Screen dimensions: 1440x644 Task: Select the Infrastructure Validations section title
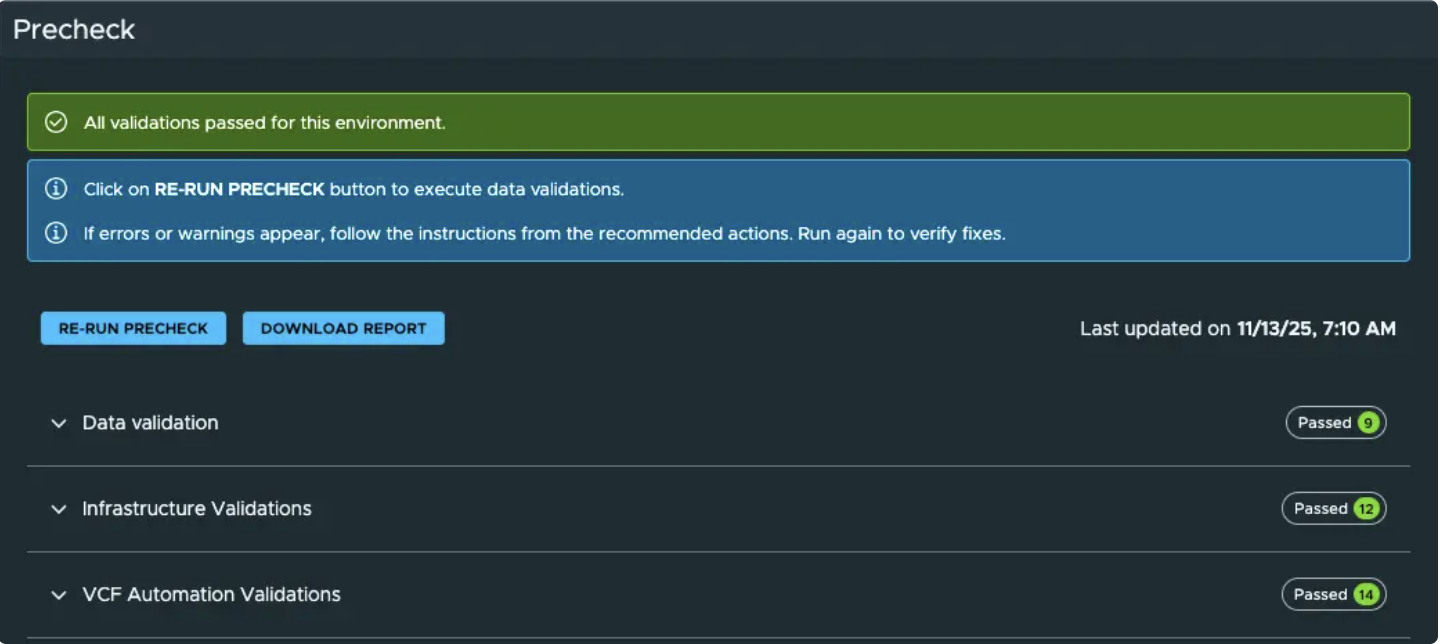click(x=197, y=509)
